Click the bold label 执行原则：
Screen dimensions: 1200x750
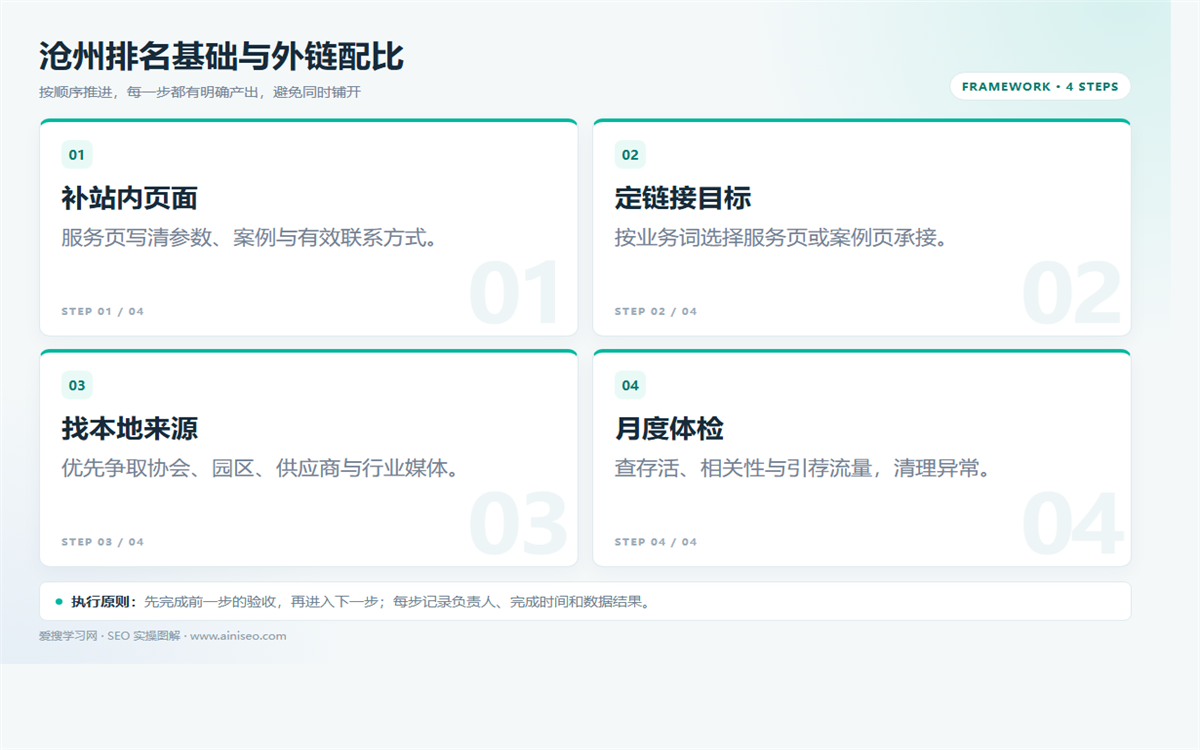tap(105, 602)
